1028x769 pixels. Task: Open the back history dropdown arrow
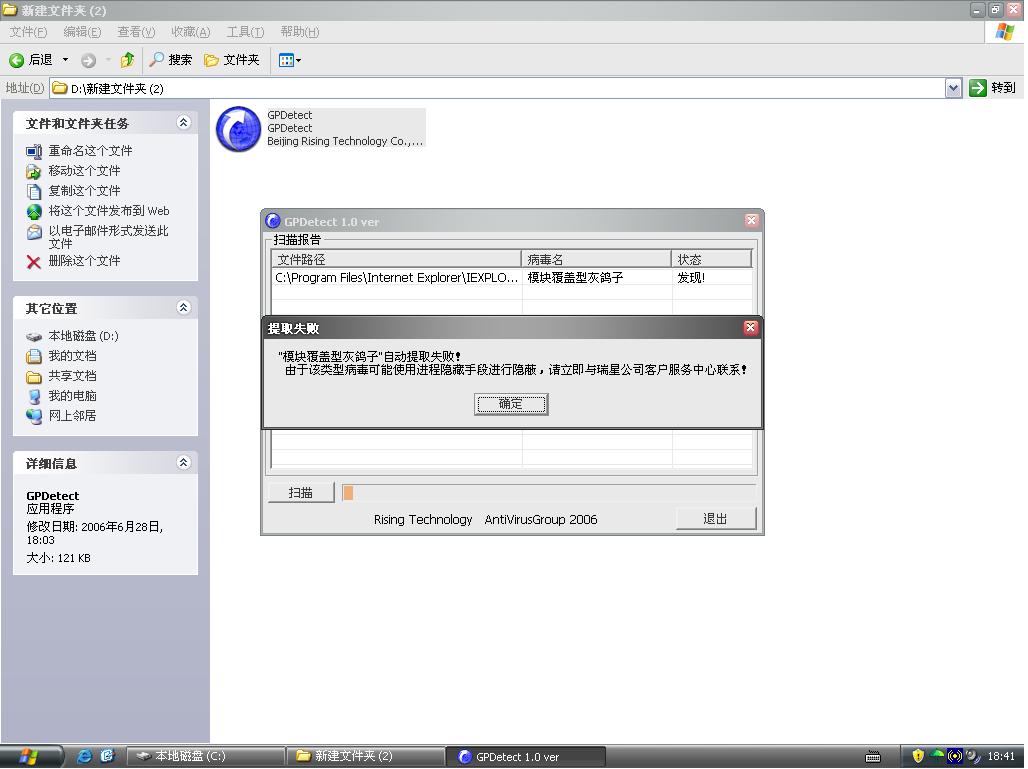pos(66,60)
